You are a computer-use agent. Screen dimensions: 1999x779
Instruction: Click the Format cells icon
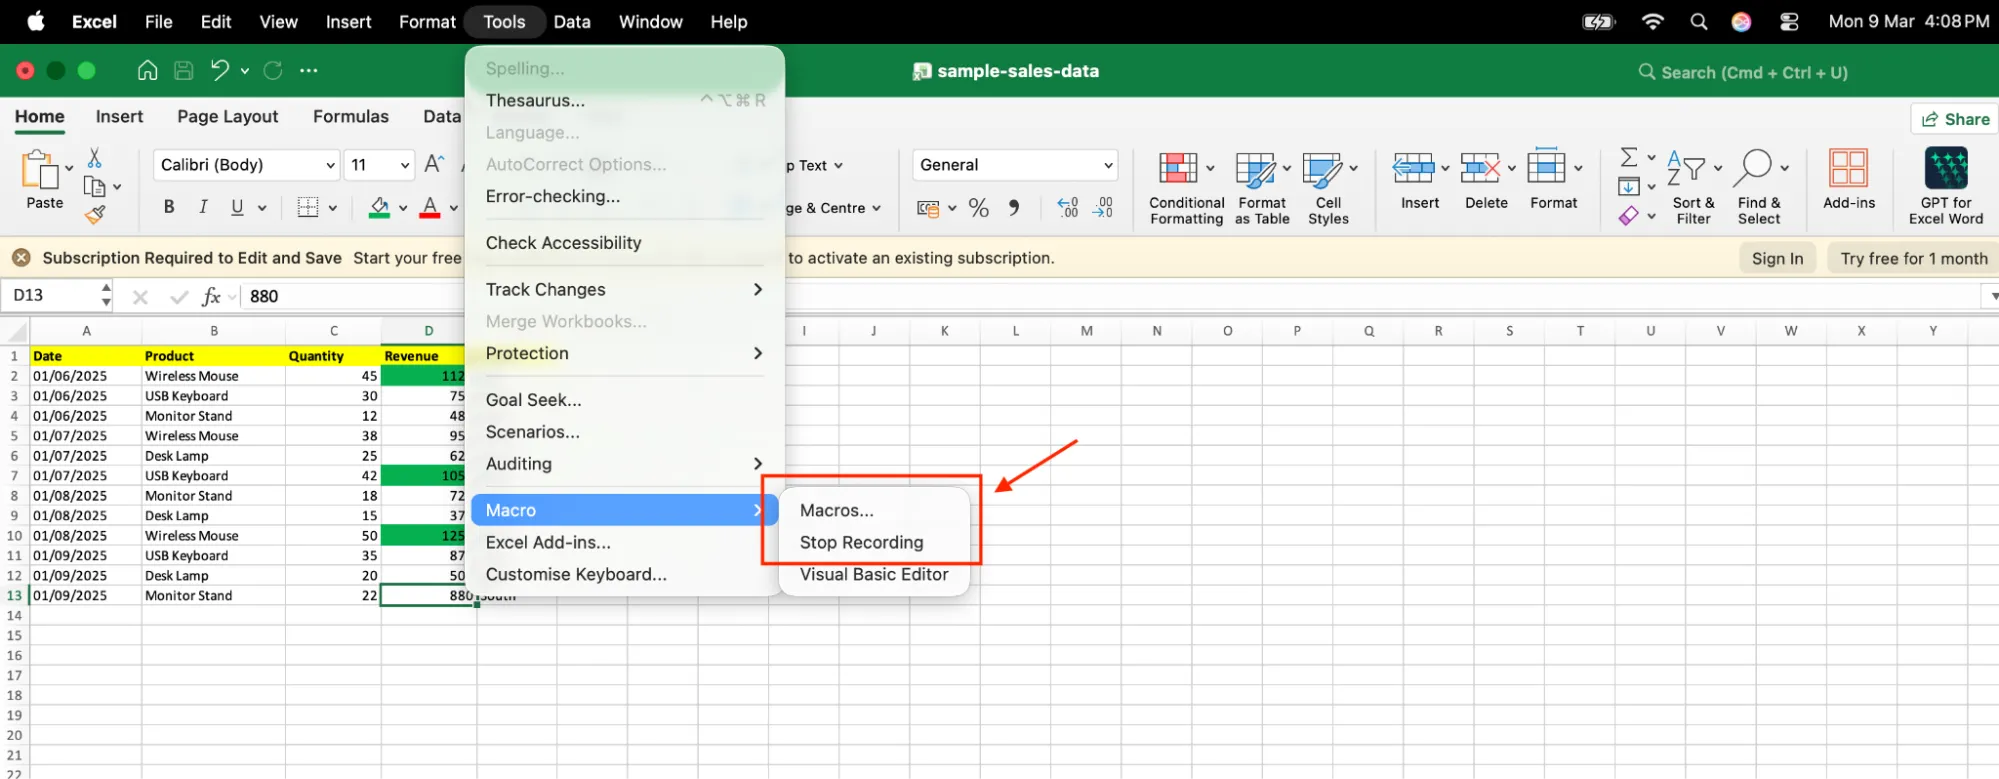1546,166
